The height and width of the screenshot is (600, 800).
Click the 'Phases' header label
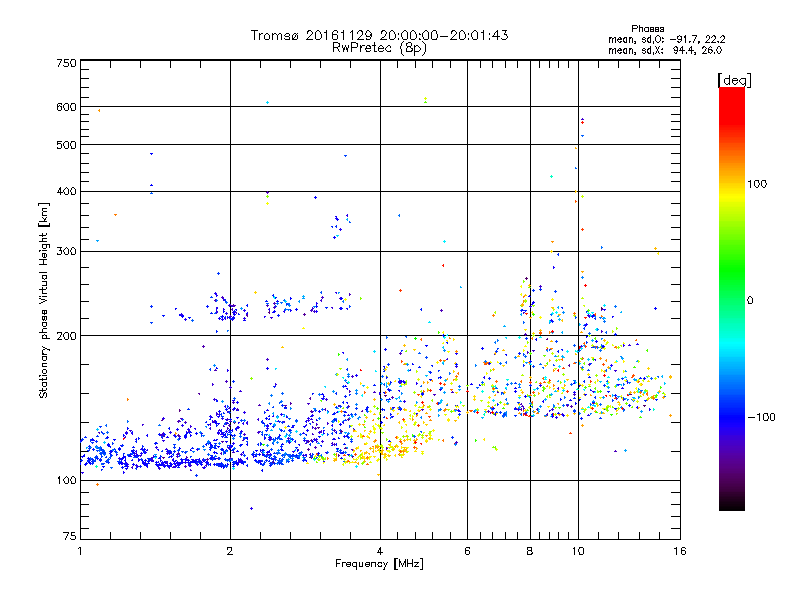pos(647,29)
